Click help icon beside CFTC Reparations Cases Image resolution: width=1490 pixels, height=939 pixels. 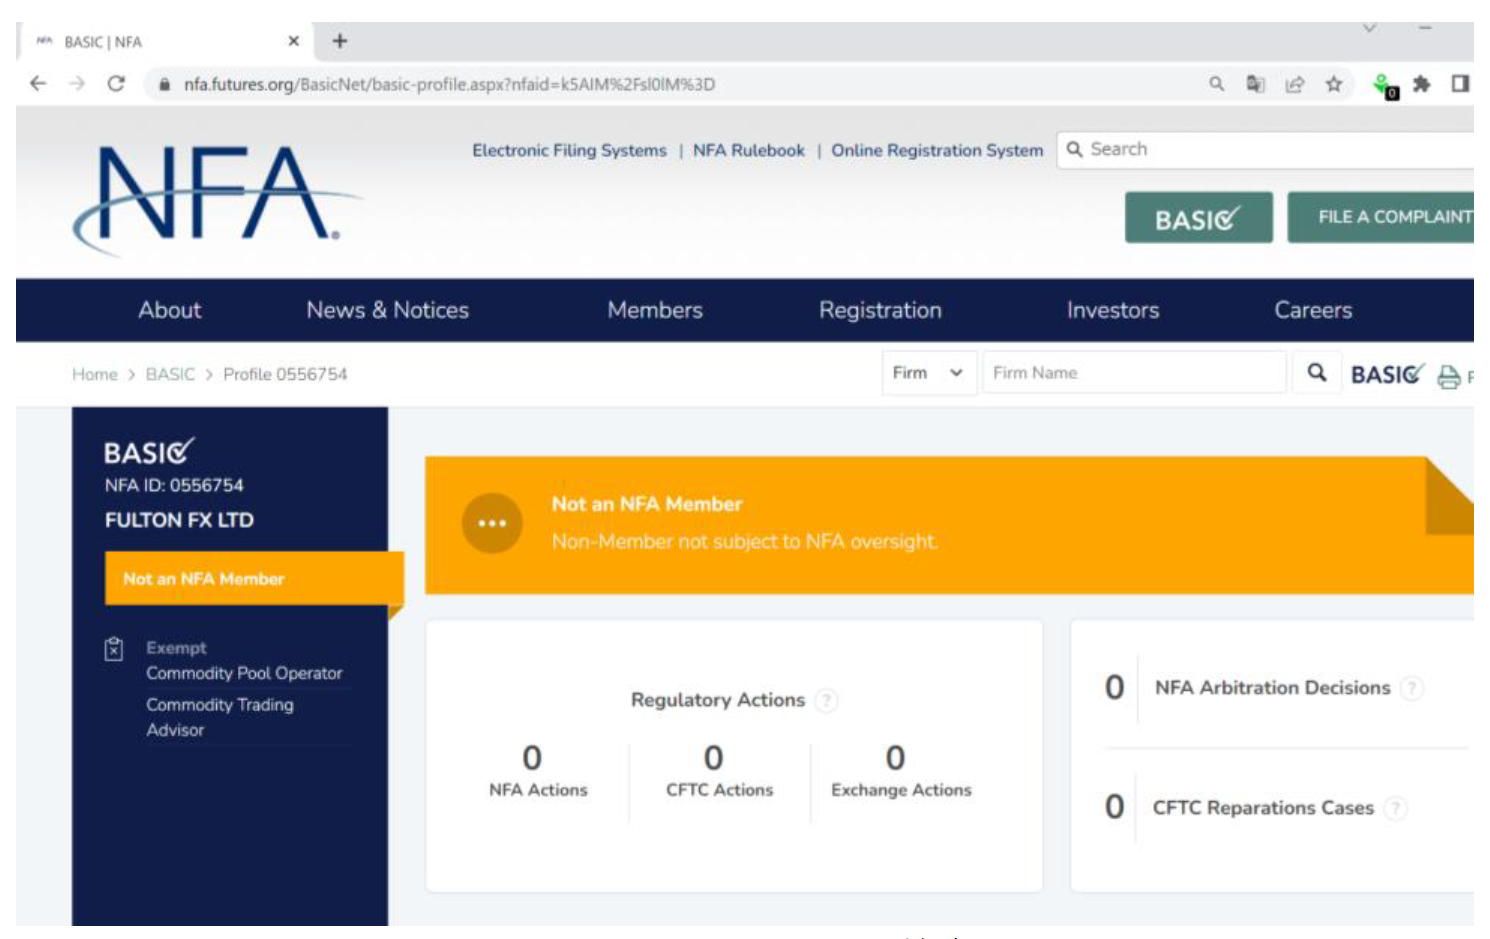pyautogui.click(x=1395, y=808)
